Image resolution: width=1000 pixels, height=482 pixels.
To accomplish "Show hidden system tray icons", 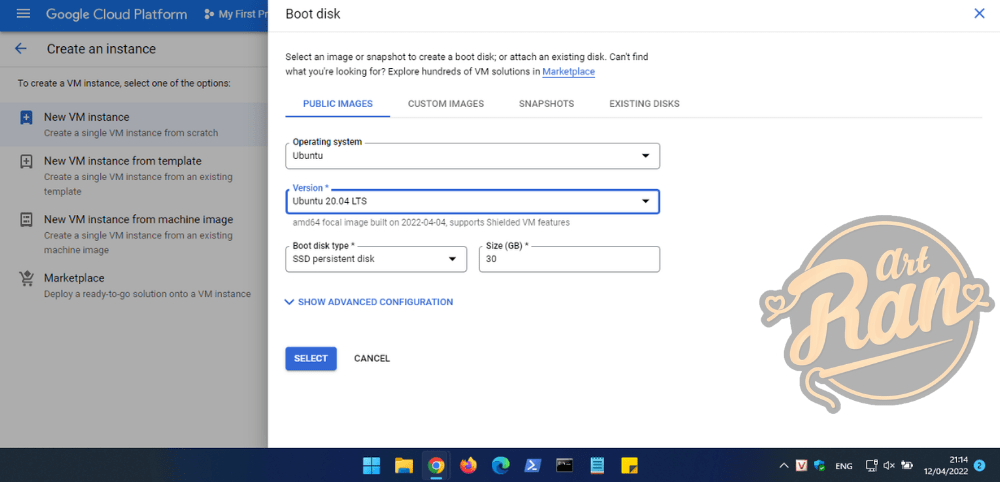I will coord(784,465).
